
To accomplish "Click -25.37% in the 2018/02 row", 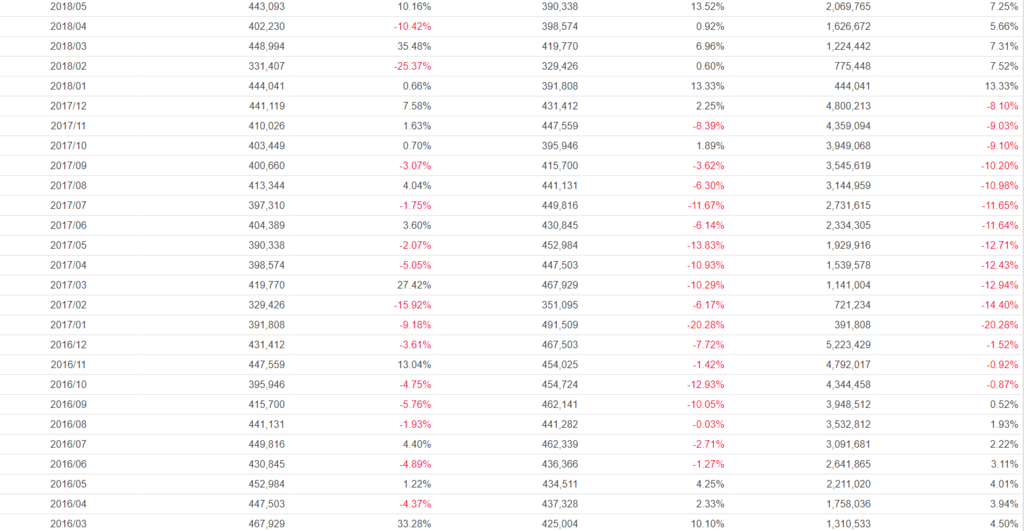I will (412, 67).
